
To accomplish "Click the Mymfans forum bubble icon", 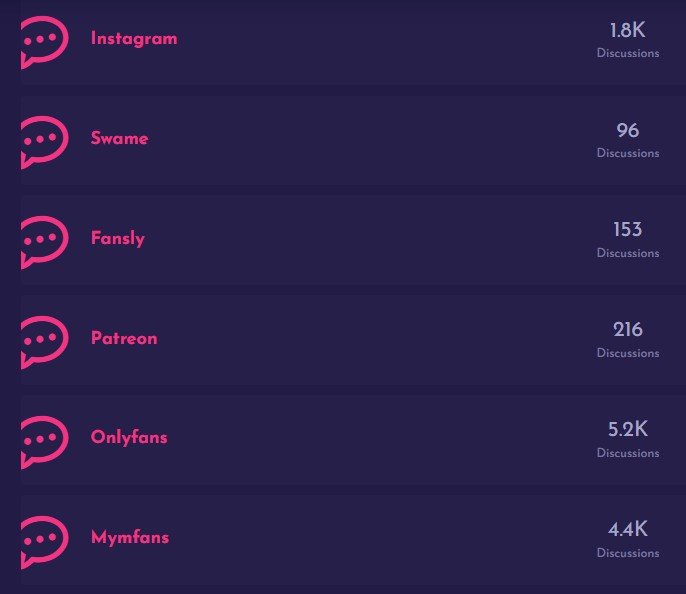I will coord(44,541).
